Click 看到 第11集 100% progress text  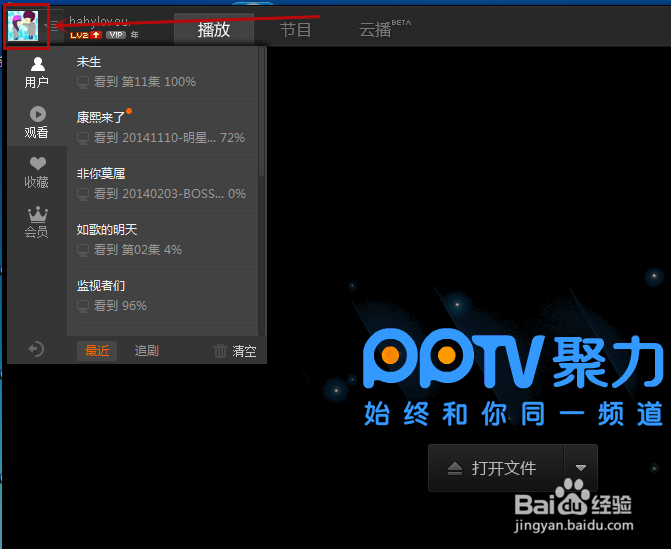click(x=145, y=82)
